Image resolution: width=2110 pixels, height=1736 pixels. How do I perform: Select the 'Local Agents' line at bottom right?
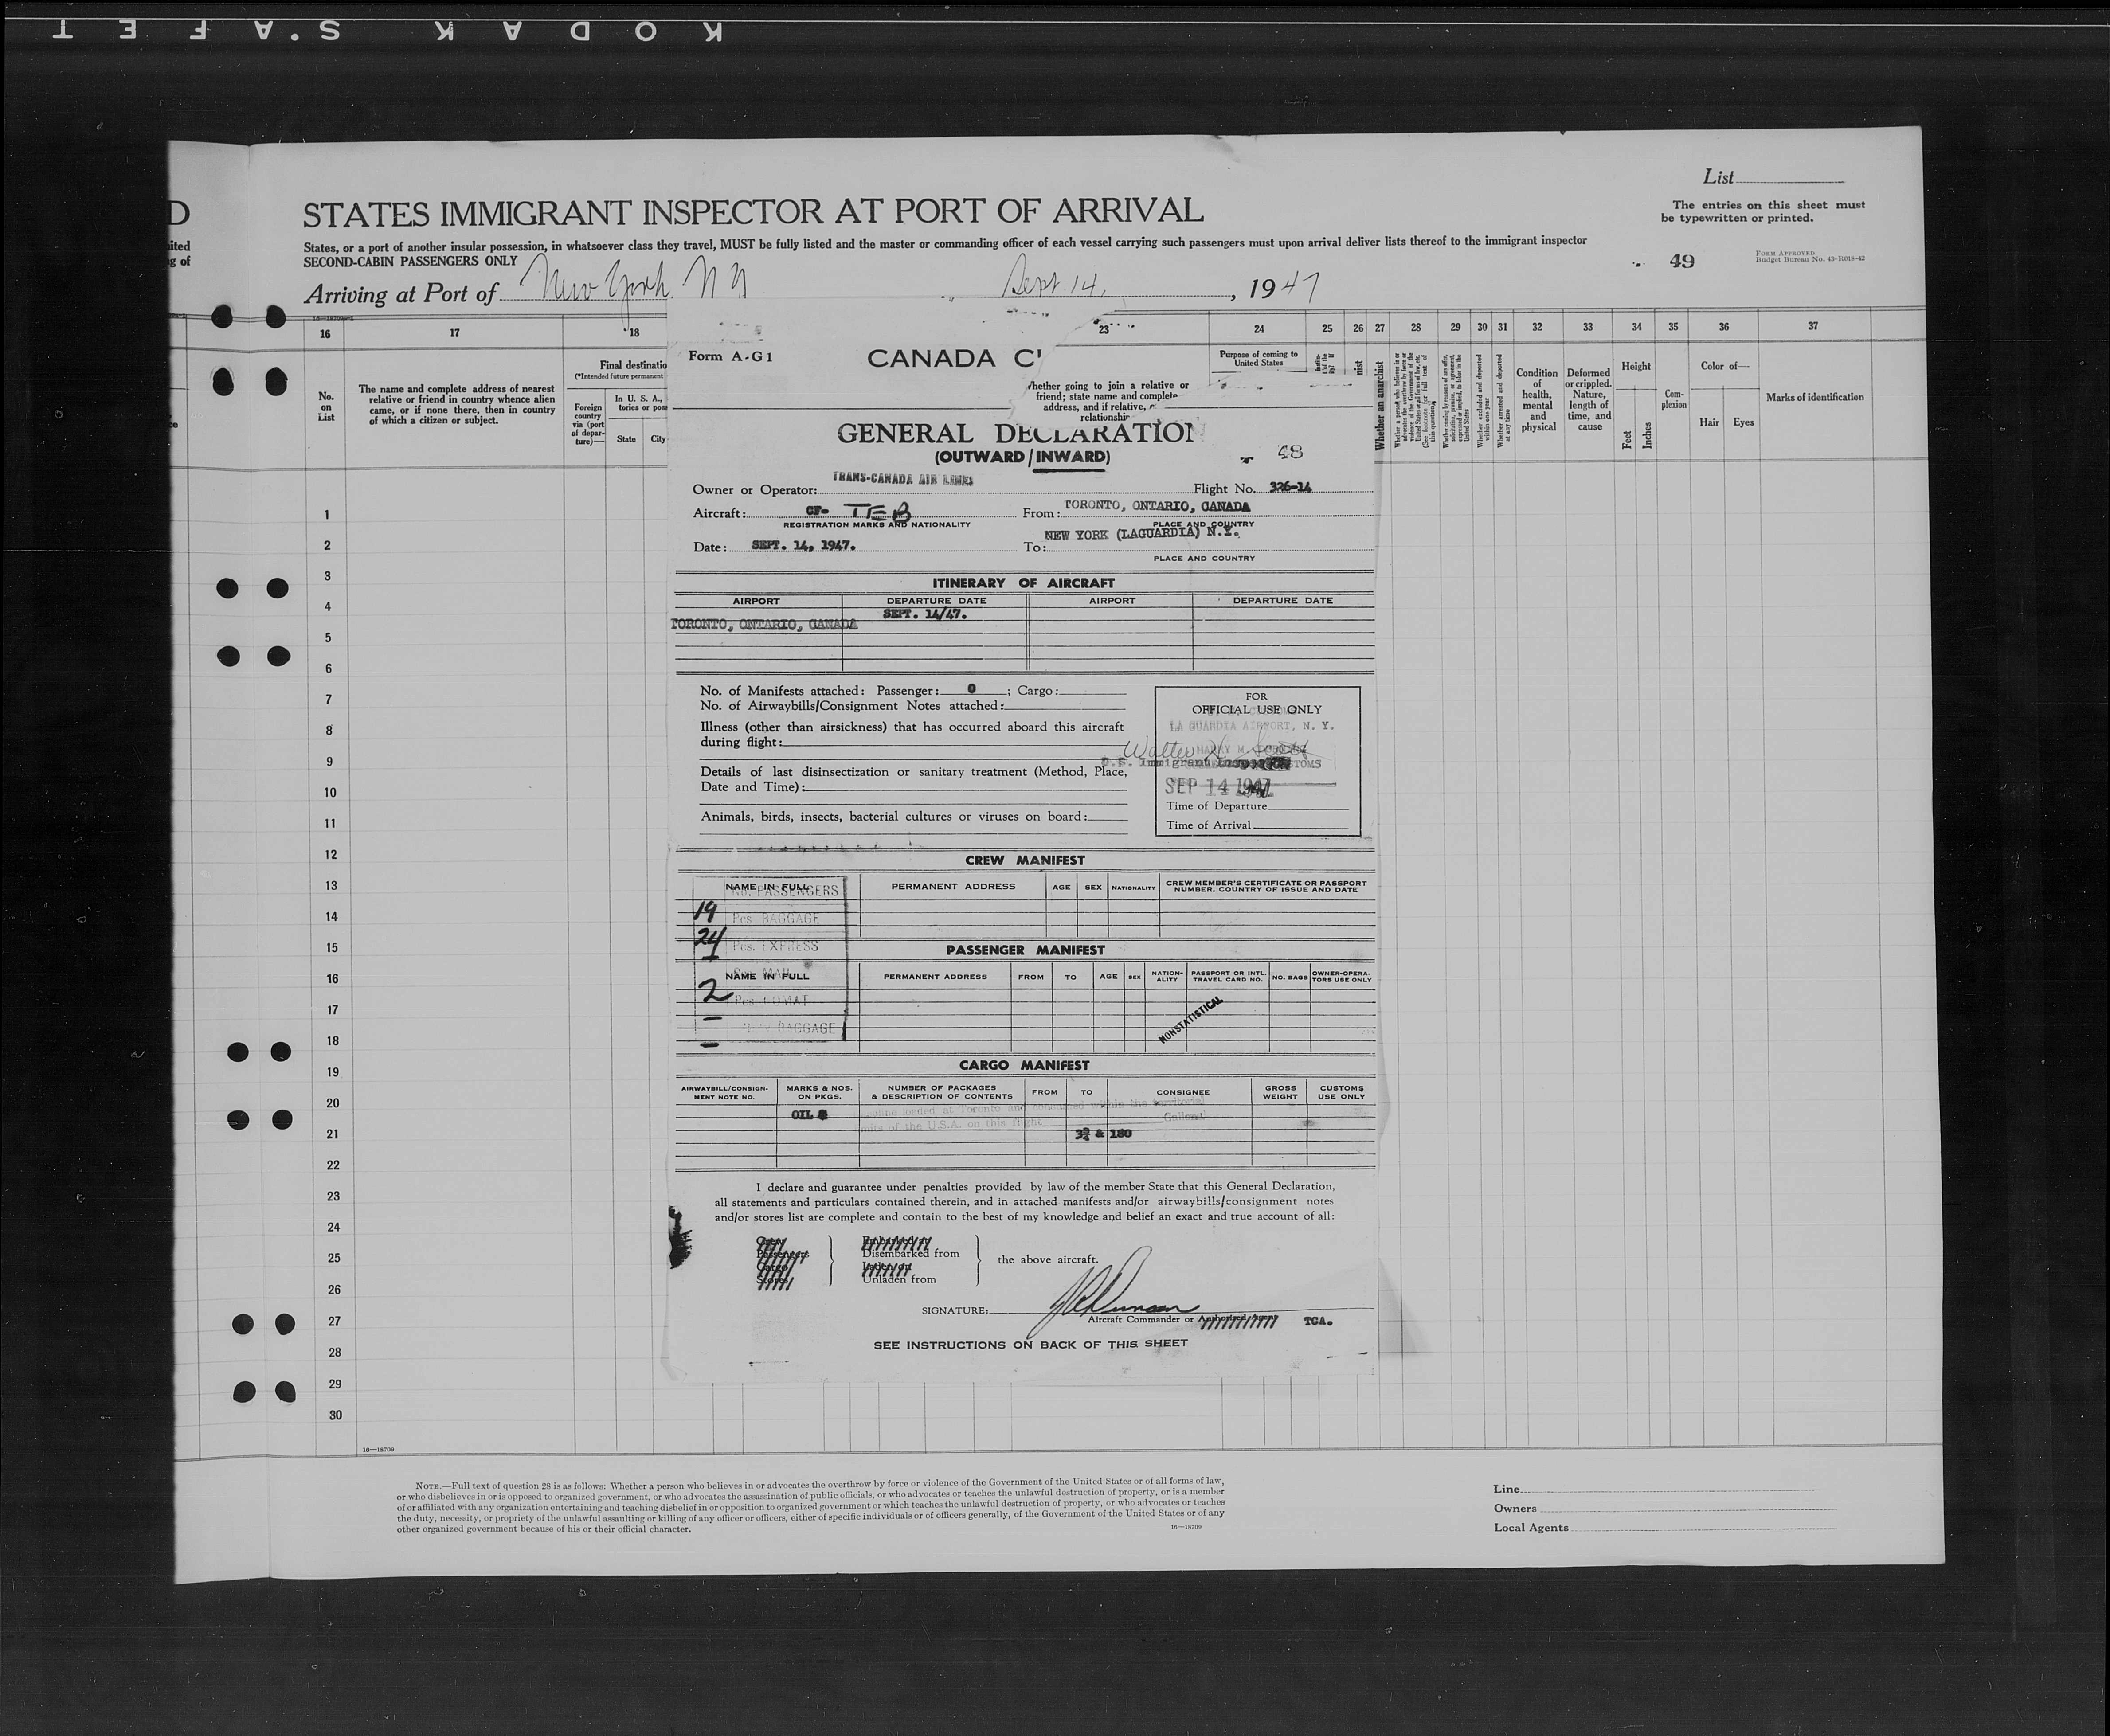pos(1665,1527)
